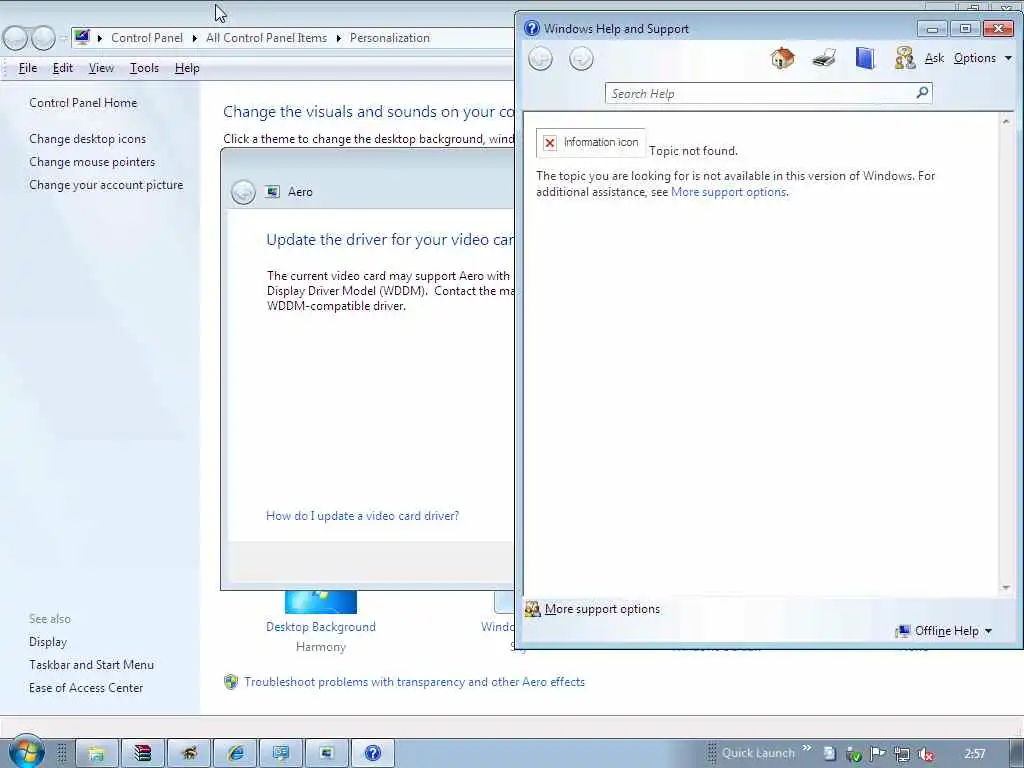Screen dimensions: 1024x768
Task: Click Explorer back navigation button
Action: [x=15, y=39]
